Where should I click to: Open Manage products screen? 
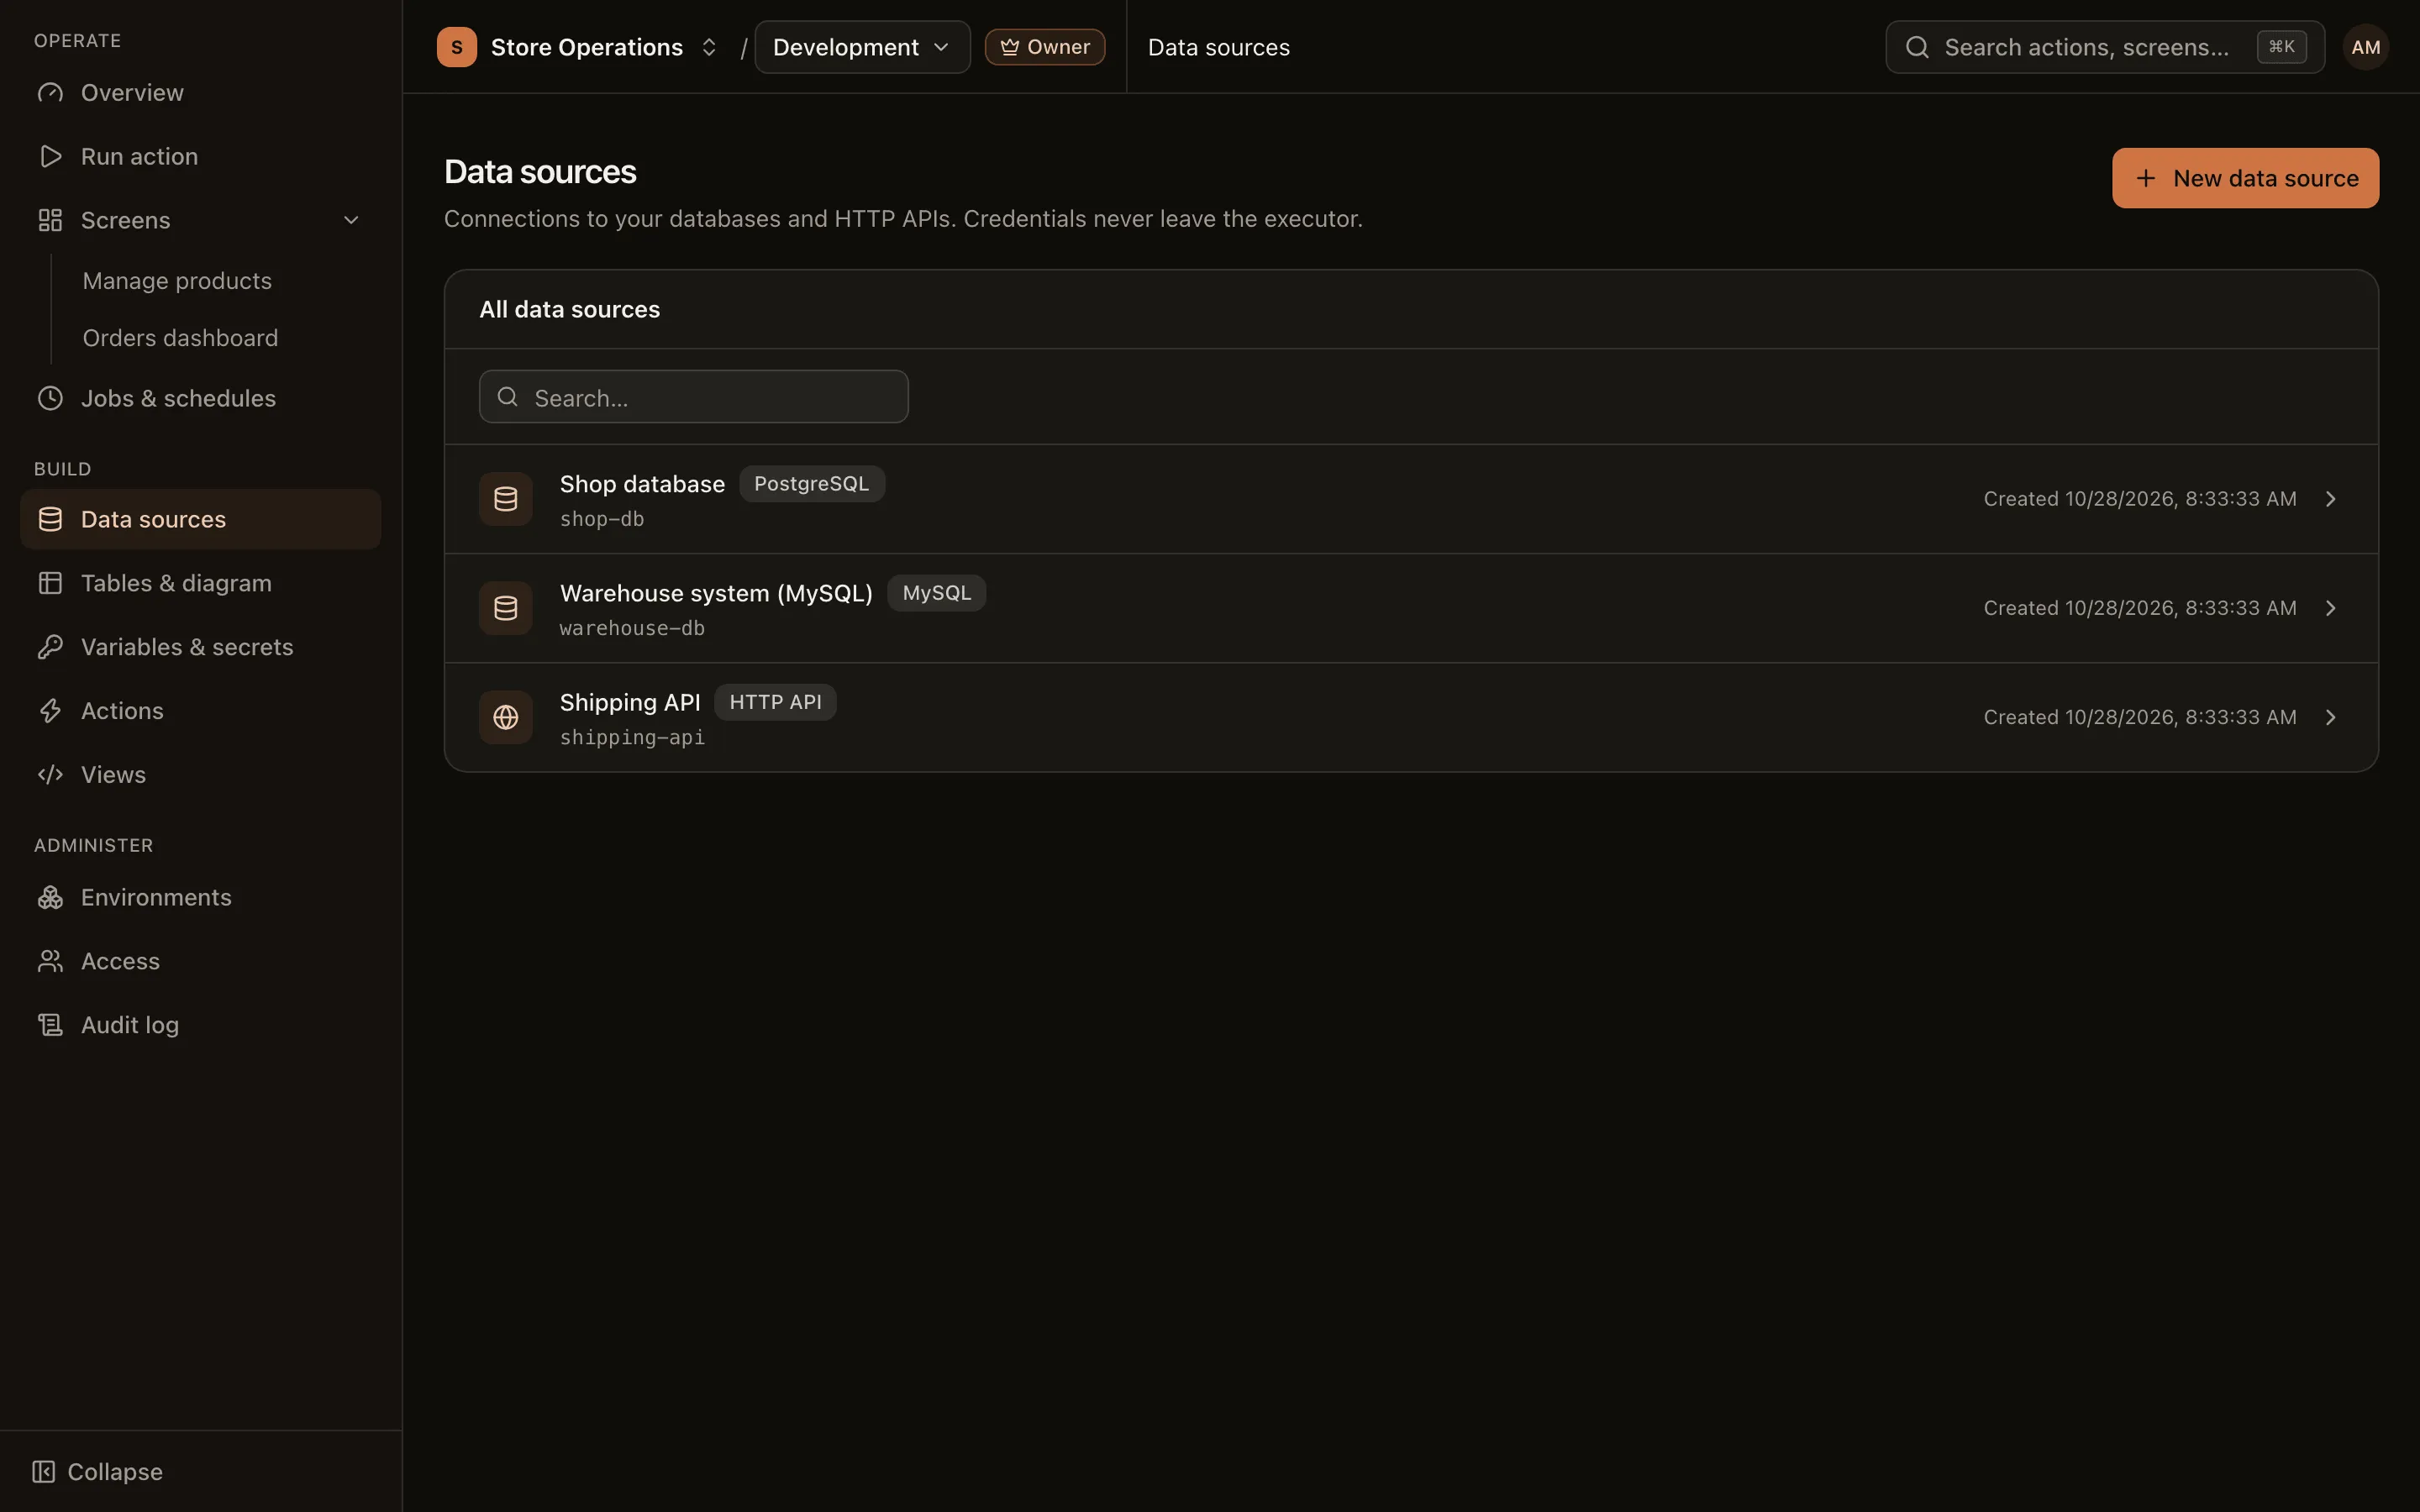click(x=177, y=281)
